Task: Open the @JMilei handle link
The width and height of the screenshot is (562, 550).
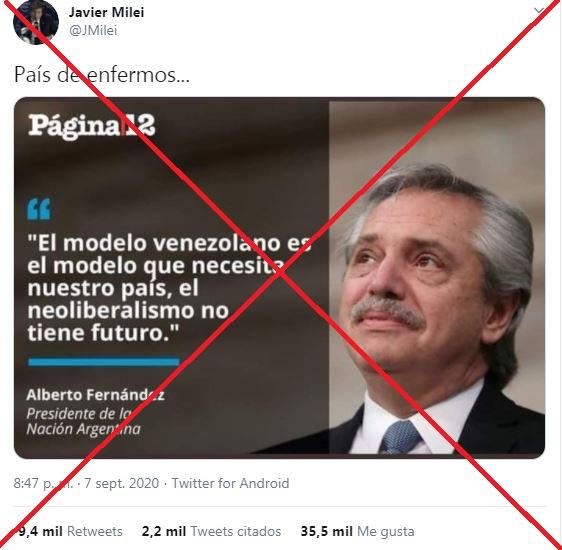Action: pos(93,30)
